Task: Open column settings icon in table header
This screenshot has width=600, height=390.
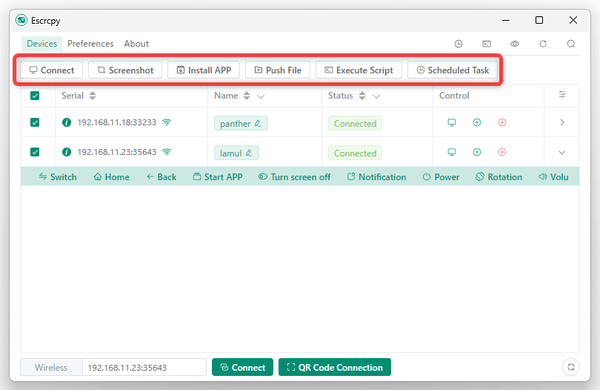Action: pos(562,95)
